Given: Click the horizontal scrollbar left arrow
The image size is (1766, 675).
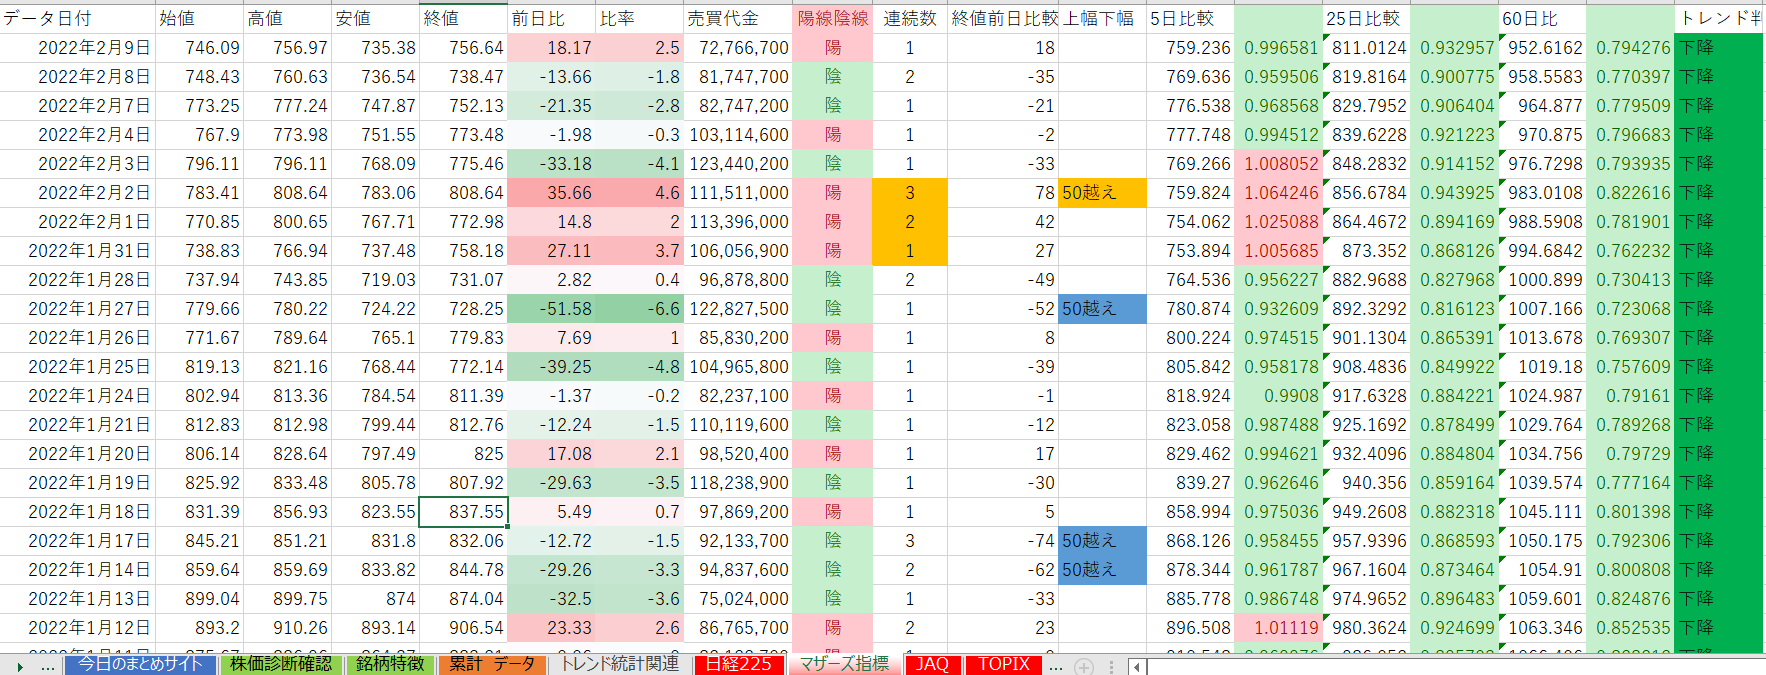Looking at the screenshot, I should [1136, 666].
